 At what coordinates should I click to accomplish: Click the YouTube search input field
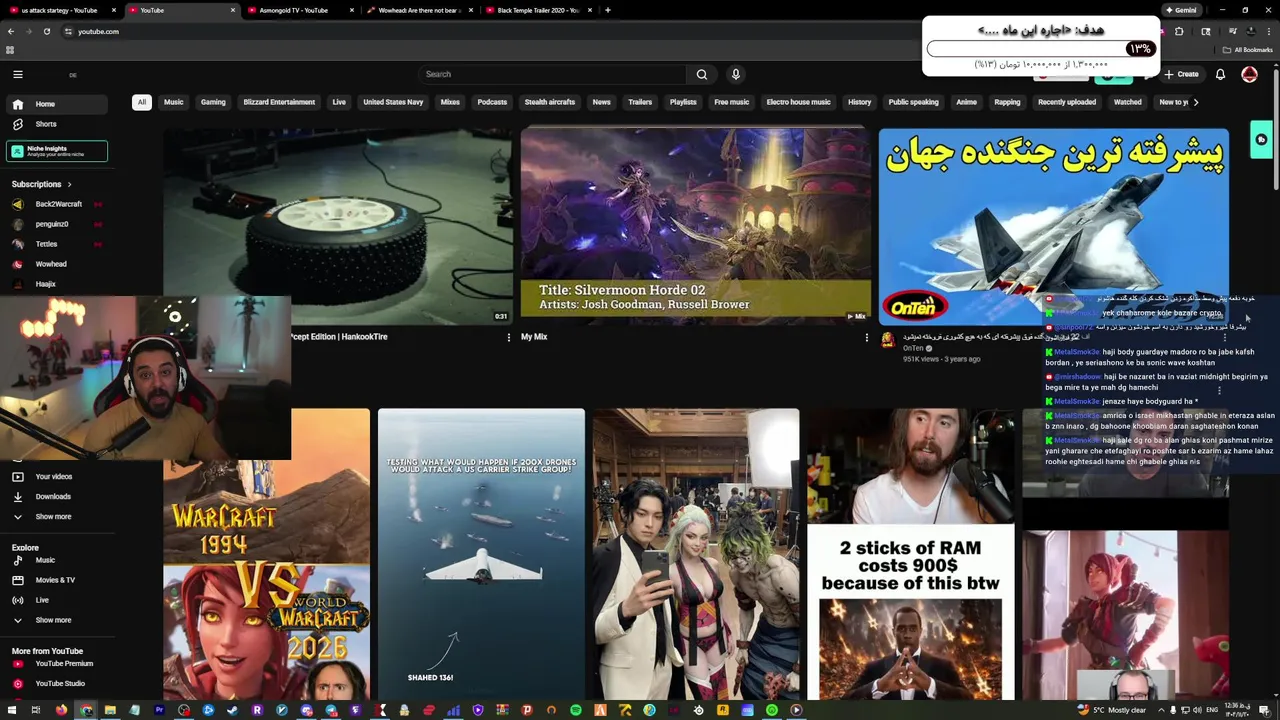[552, 74]
